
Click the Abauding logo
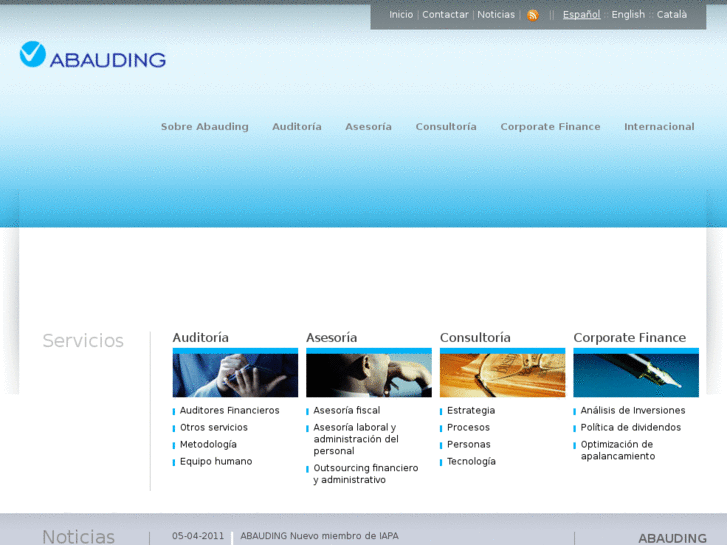tap(93, 55)
